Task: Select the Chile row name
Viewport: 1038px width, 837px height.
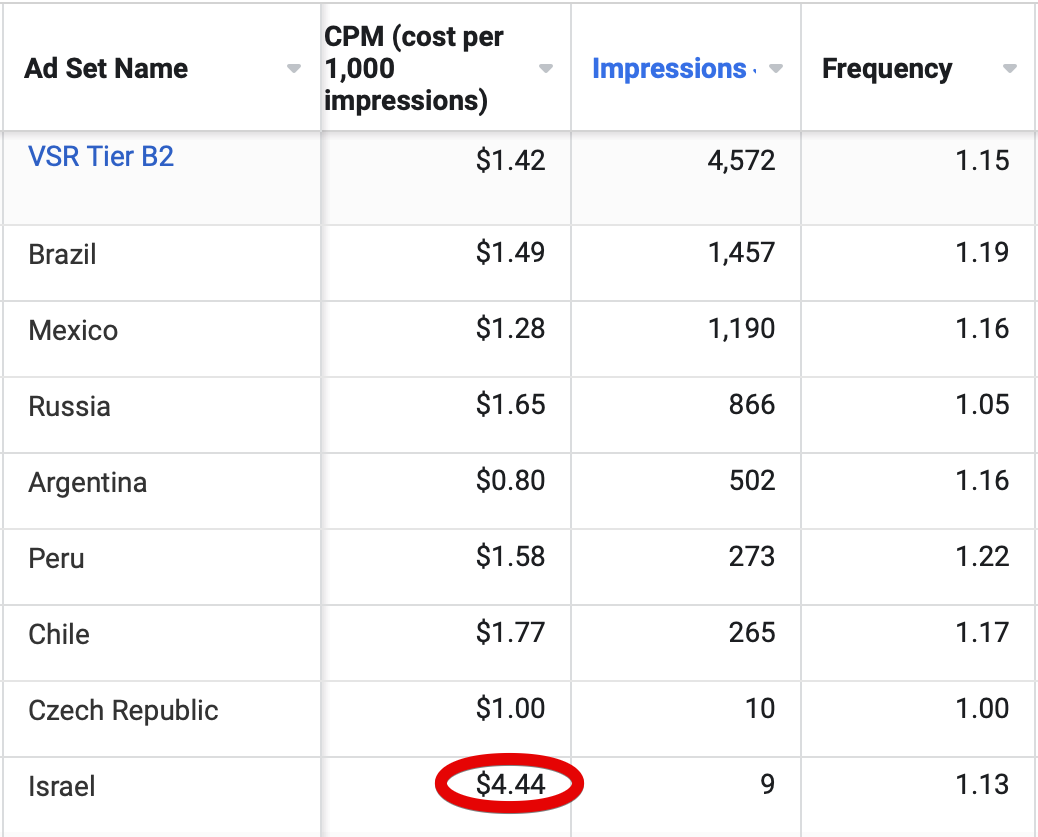Action: 59,634
